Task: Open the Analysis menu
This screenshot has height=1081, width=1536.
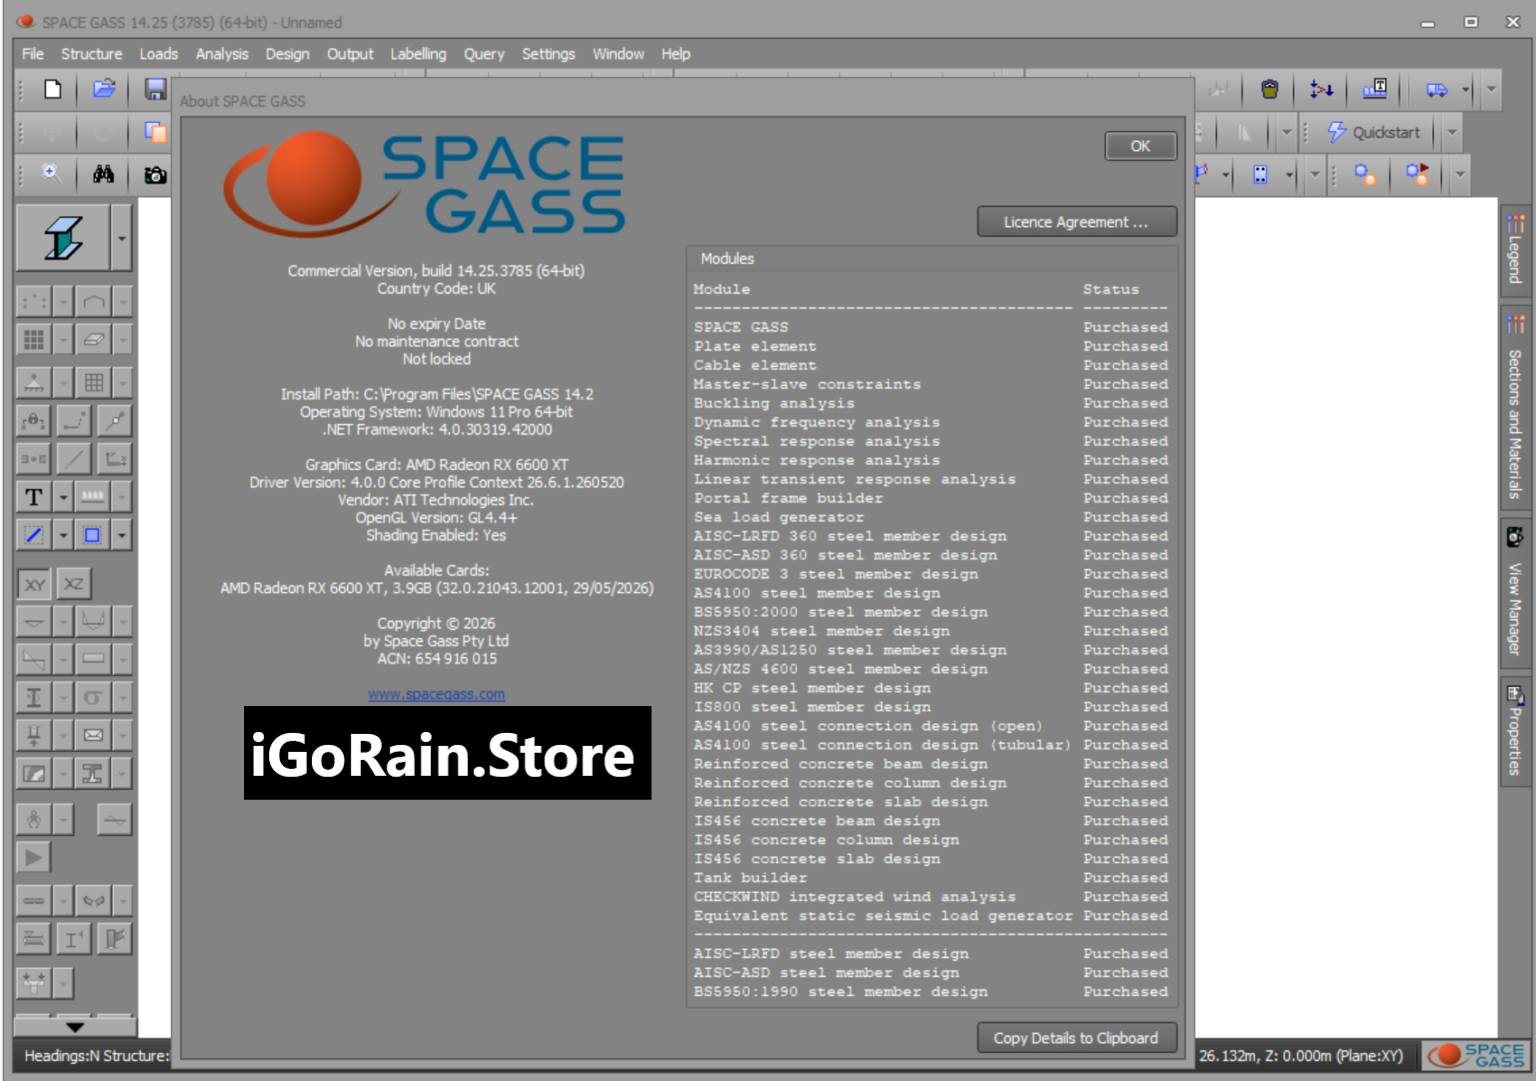Action: click(222, 54)
